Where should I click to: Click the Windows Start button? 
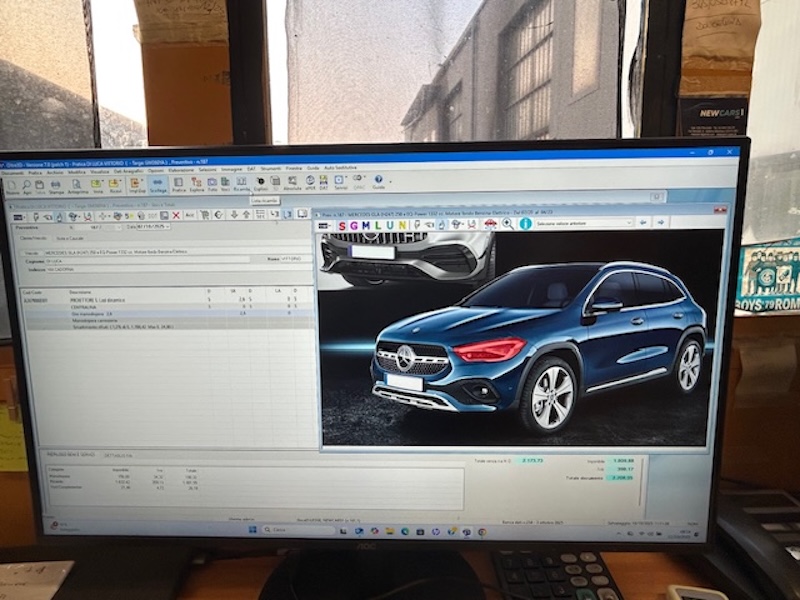click(253, 530)
